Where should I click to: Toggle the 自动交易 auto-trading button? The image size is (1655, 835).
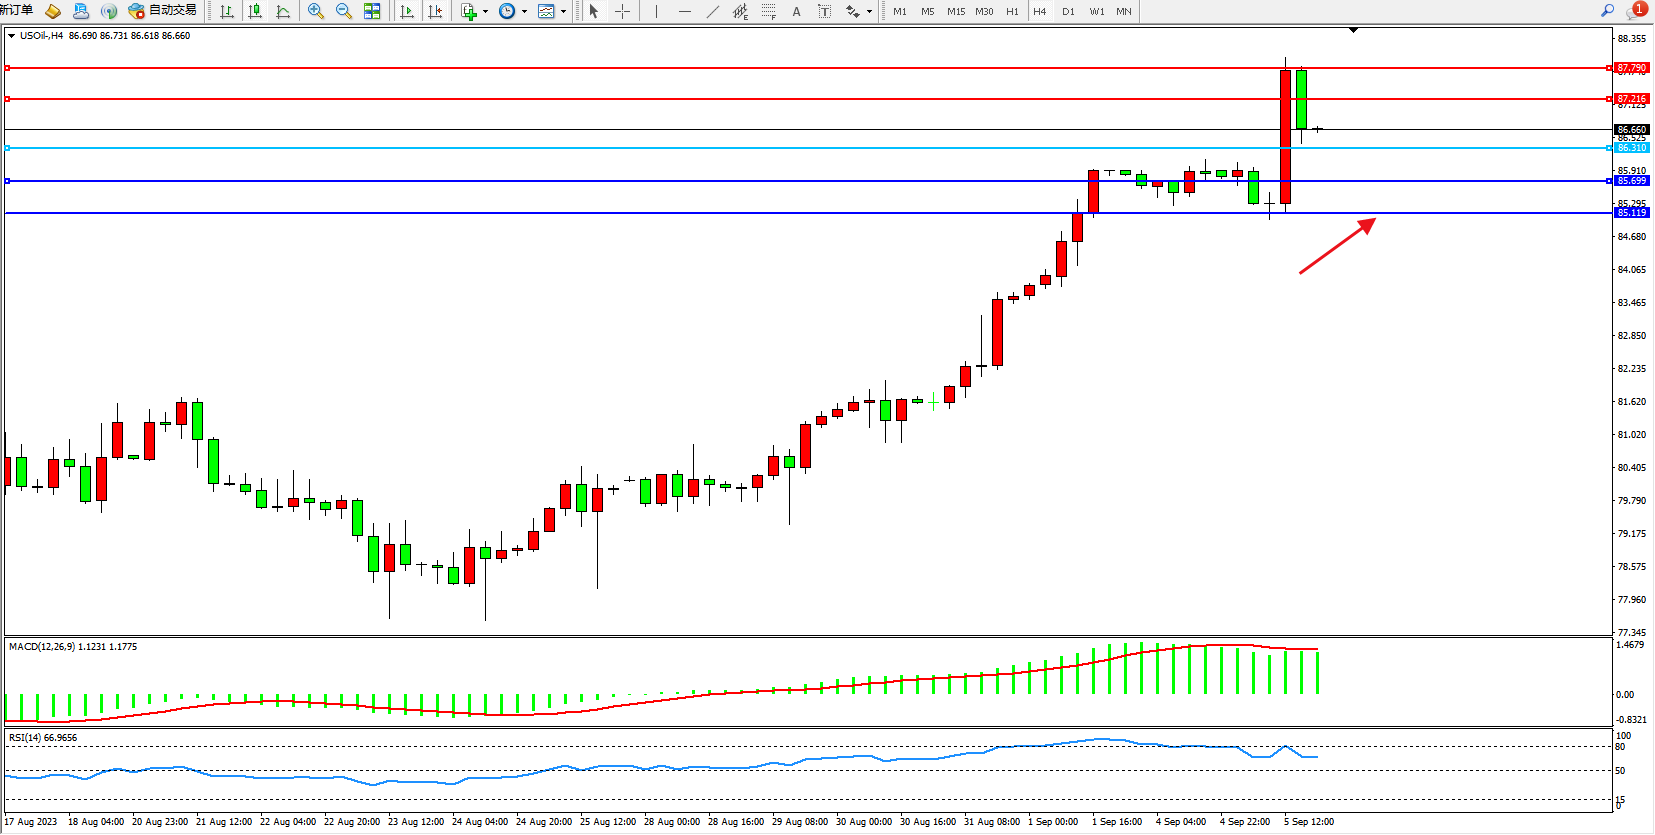pos(163,10)
